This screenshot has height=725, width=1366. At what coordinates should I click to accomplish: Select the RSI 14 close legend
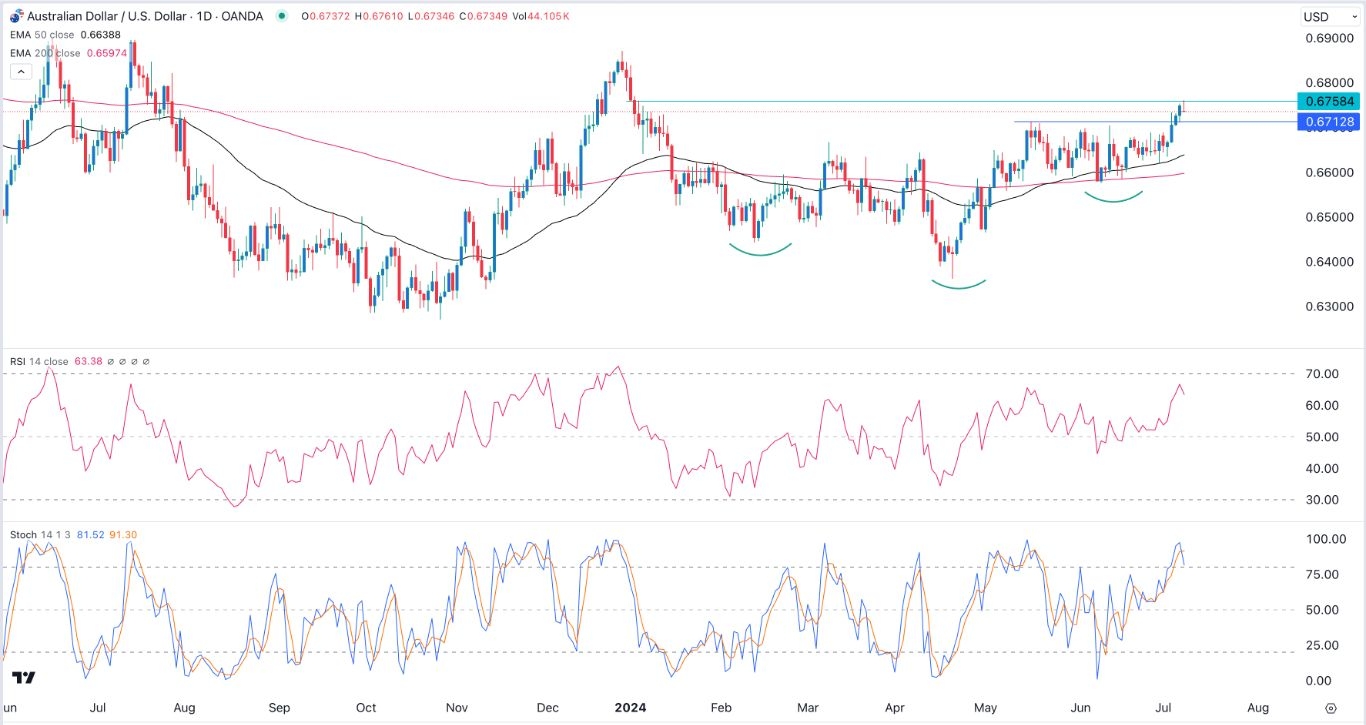pos(37,361)
